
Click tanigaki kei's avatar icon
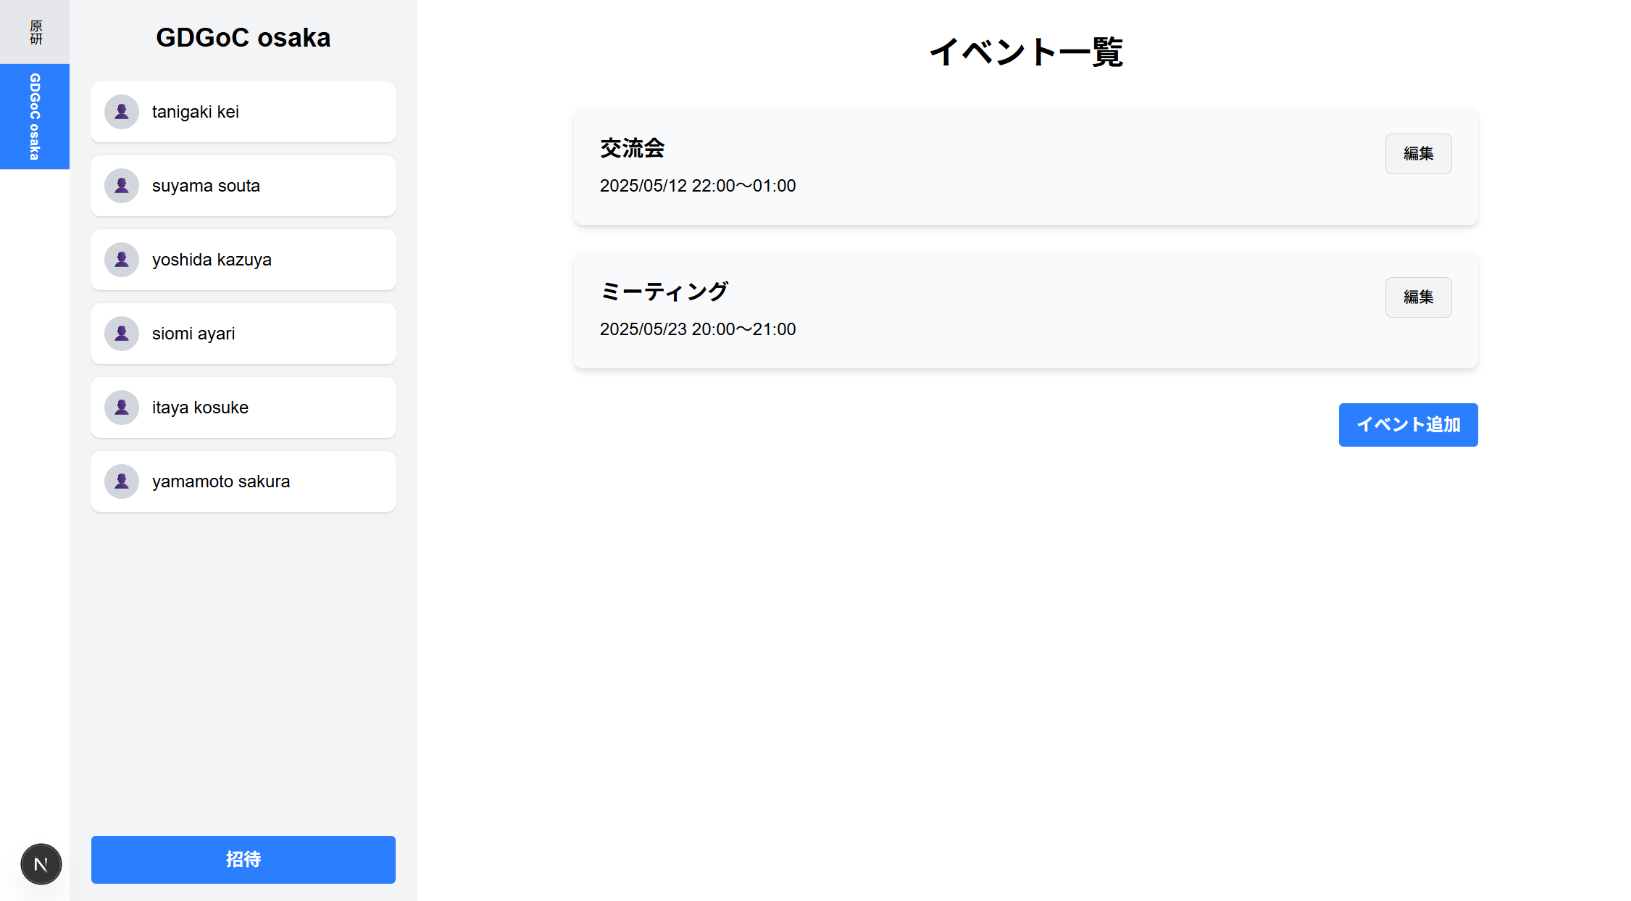121,112
